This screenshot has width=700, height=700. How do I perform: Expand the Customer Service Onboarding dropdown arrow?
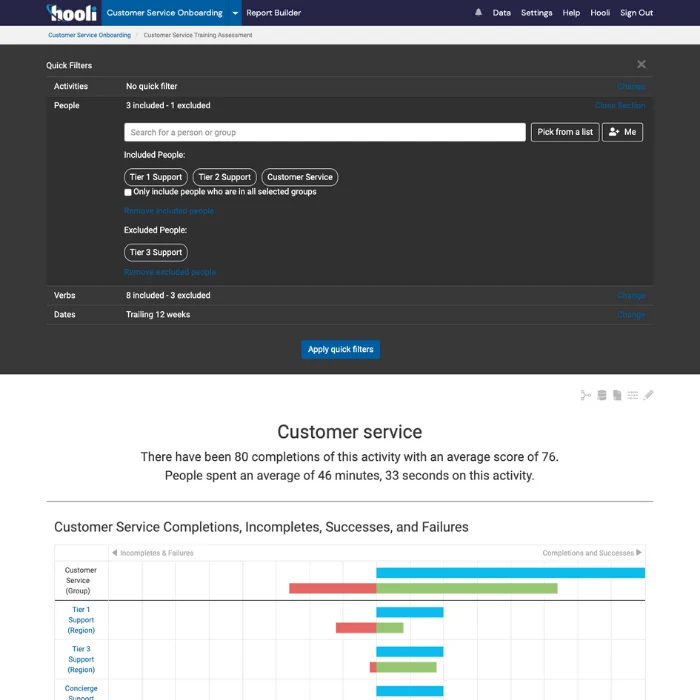[235, 13]
